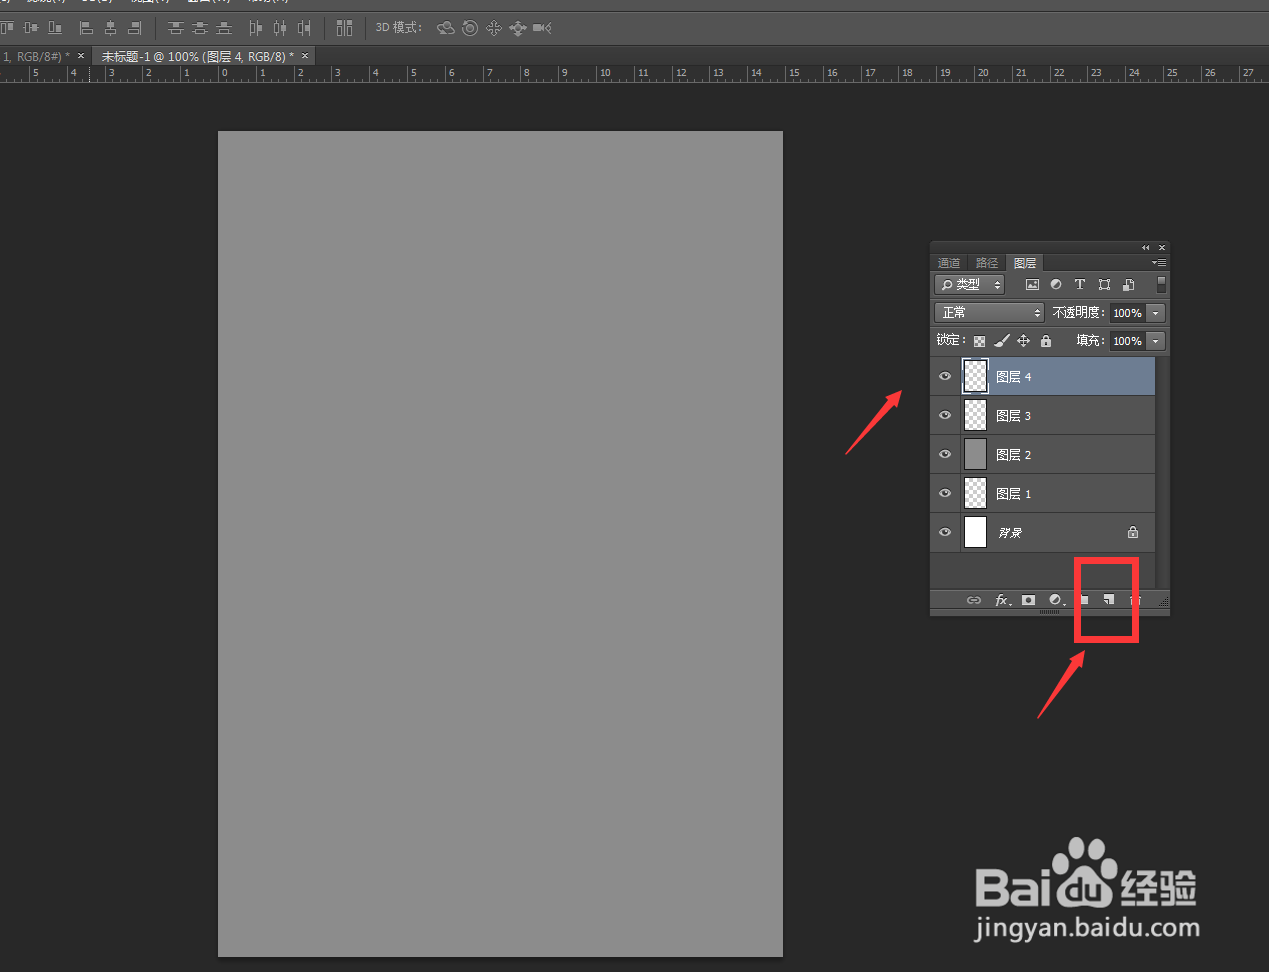Click the 填充 100% value field
Screen dimensions: 1269x972
click(x=1127, y=341)
